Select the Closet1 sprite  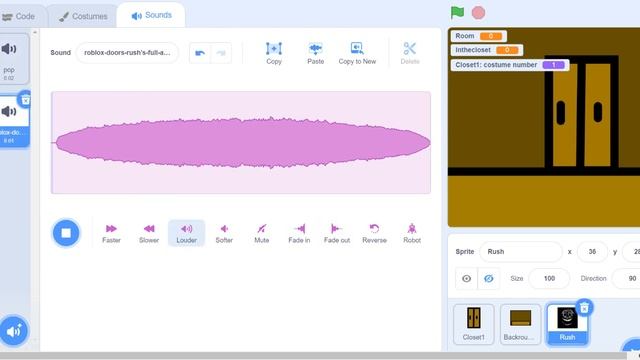point(473,324)
